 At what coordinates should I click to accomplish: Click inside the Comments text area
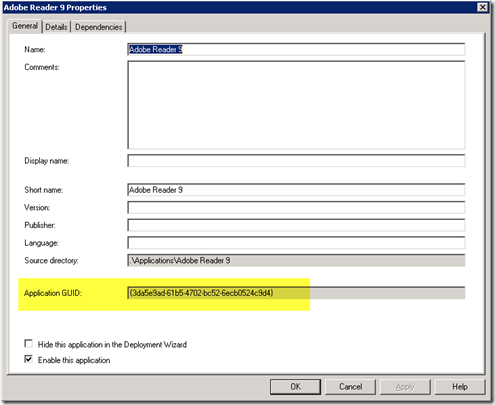[x=296, y=105]
